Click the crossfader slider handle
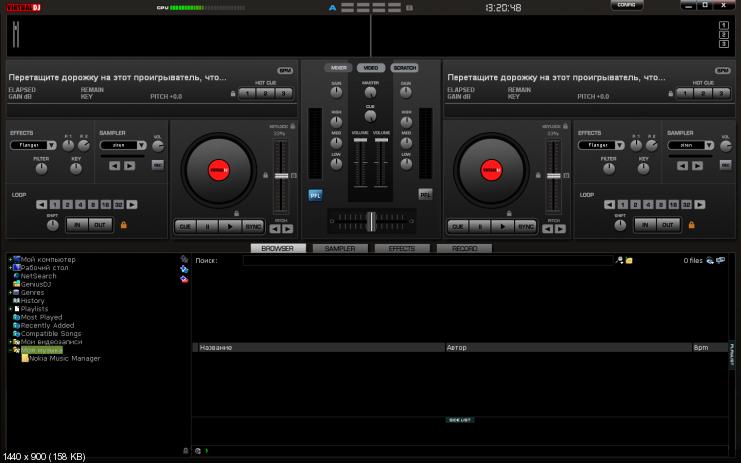Screen dimensions: 741x463 point(371,219)
